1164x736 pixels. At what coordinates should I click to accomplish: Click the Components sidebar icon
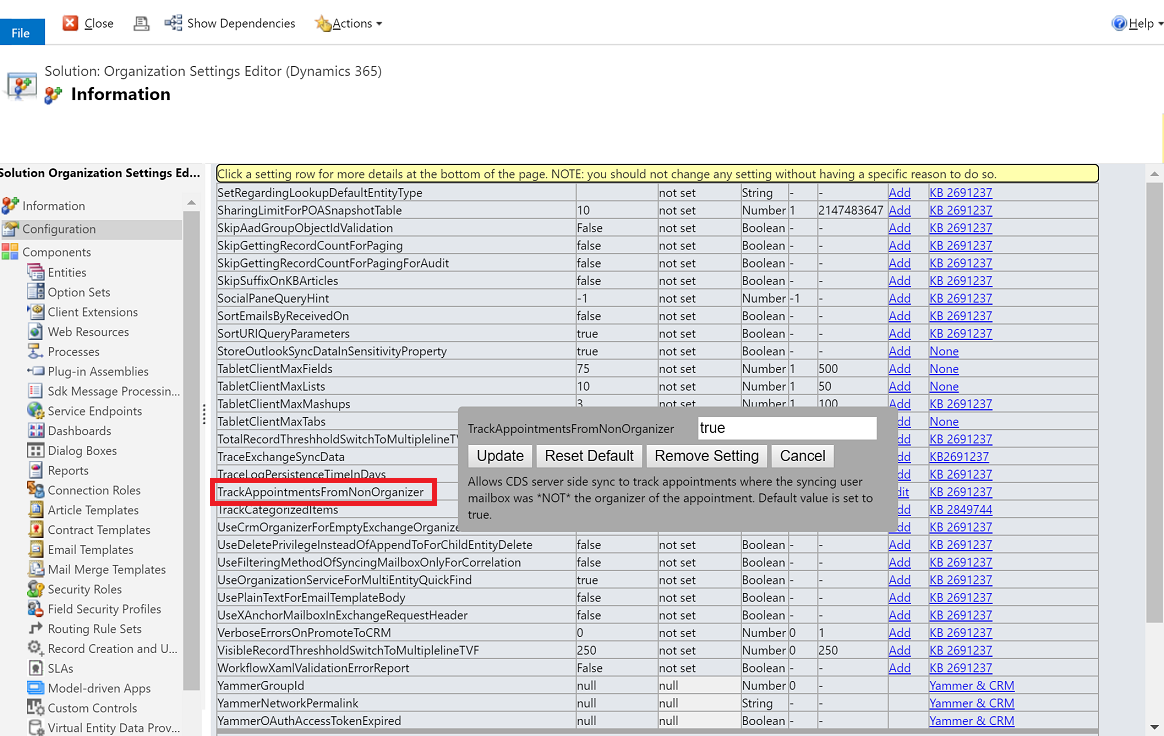10,252
